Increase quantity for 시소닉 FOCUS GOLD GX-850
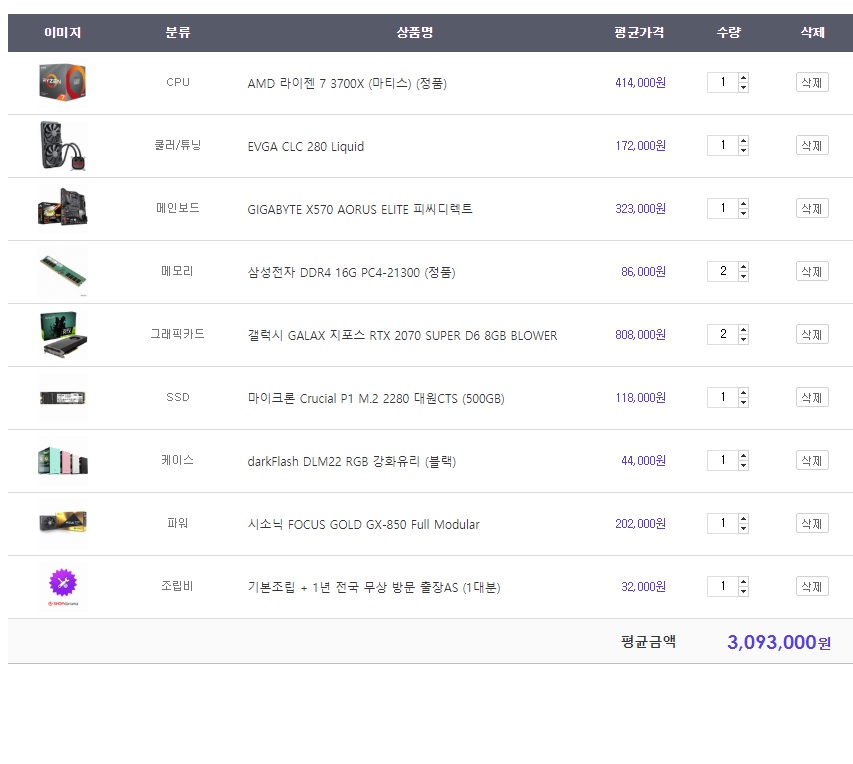853x764 pixels. coord(743,519)
